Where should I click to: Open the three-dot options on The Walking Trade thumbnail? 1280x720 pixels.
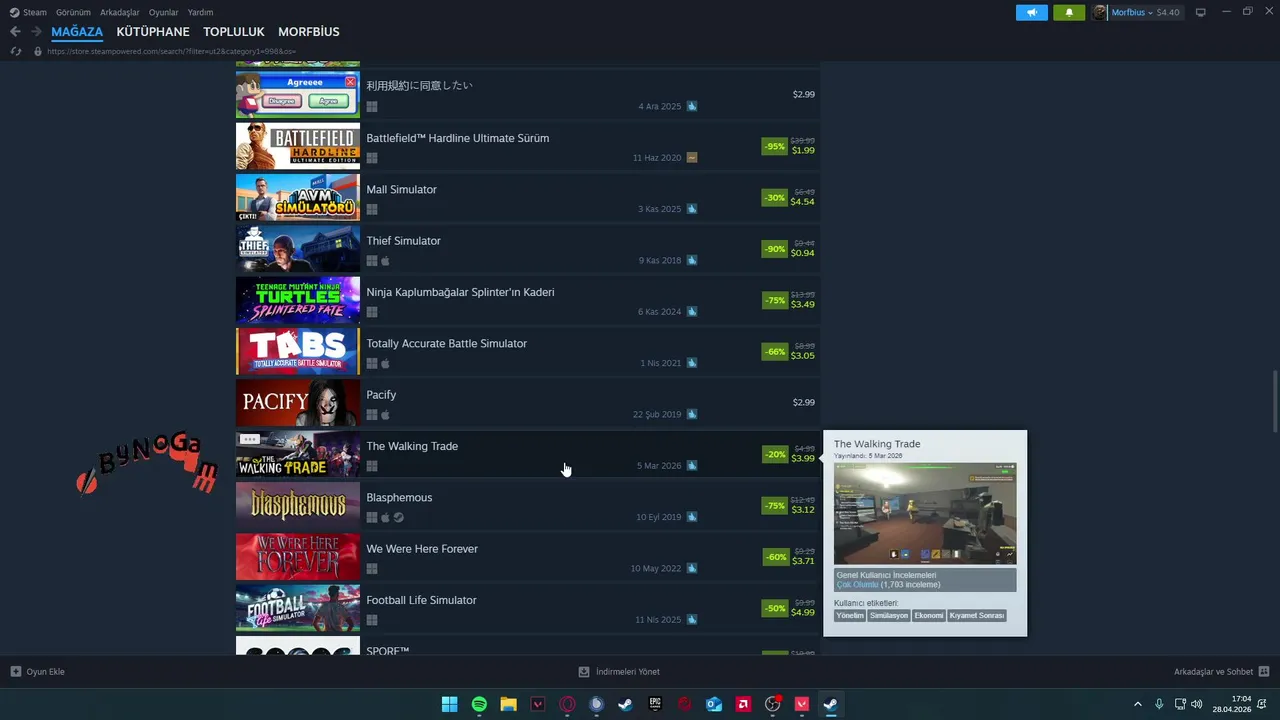coord(250,439)
